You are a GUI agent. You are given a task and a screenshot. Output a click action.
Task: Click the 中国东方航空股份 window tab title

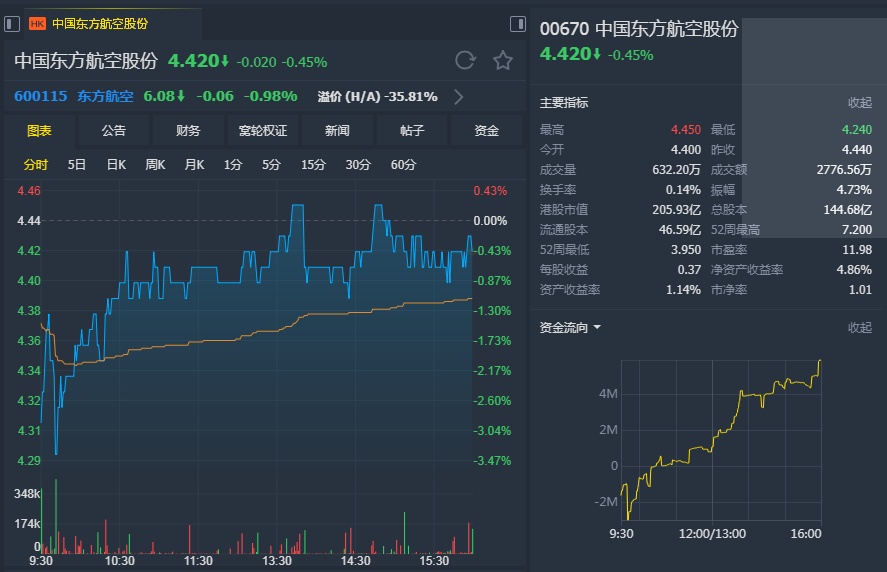(100, 24)
